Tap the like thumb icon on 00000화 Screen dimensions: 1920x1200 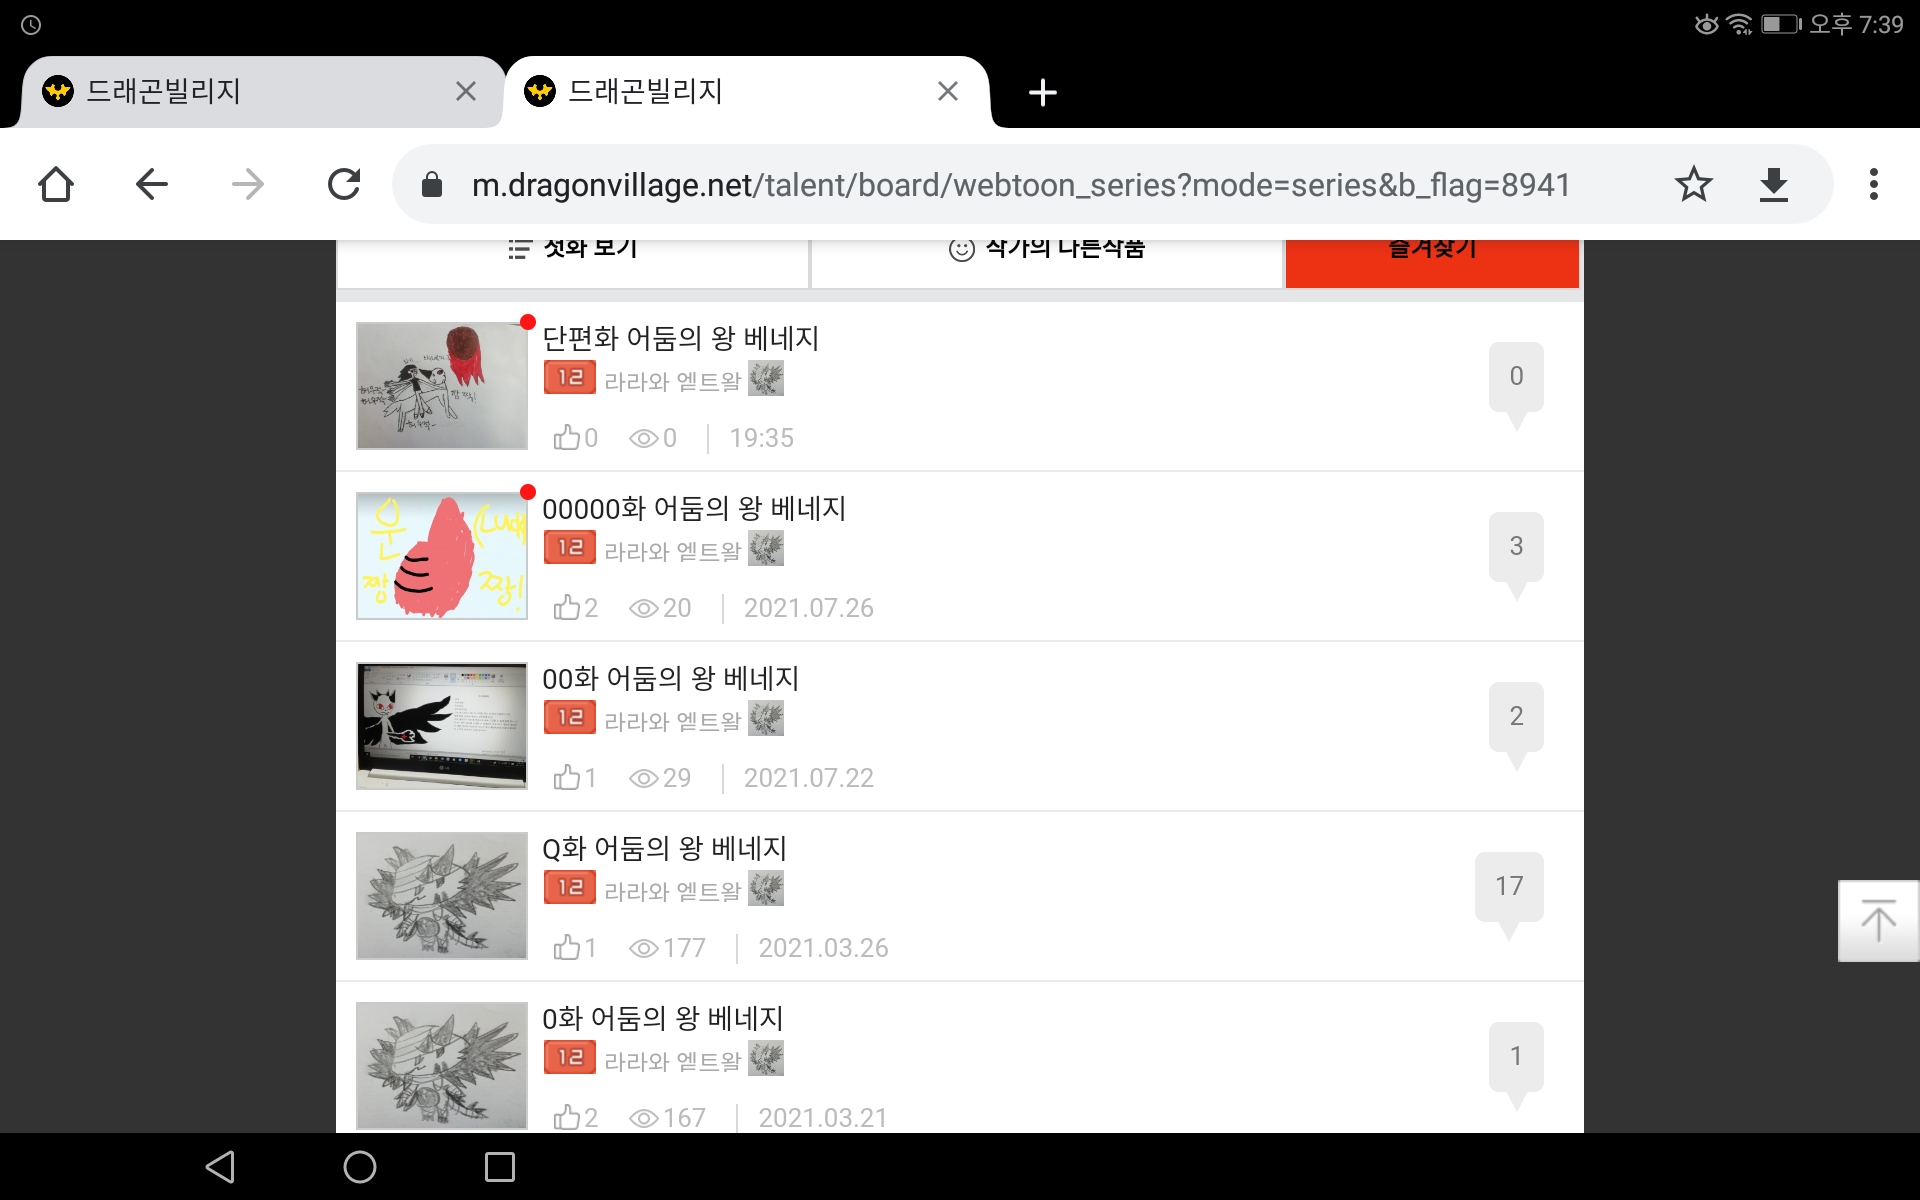[567, 607]
